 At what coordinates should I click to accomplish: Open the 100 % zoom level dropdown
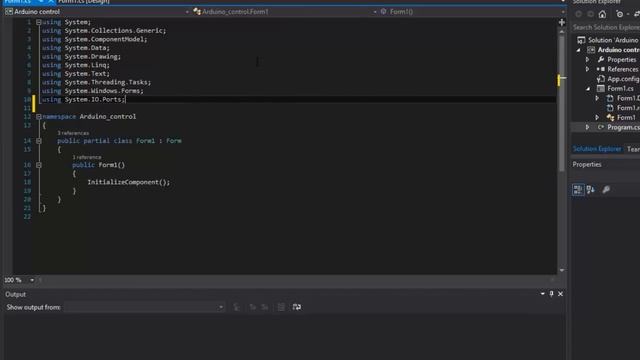[x=32, y=280]
